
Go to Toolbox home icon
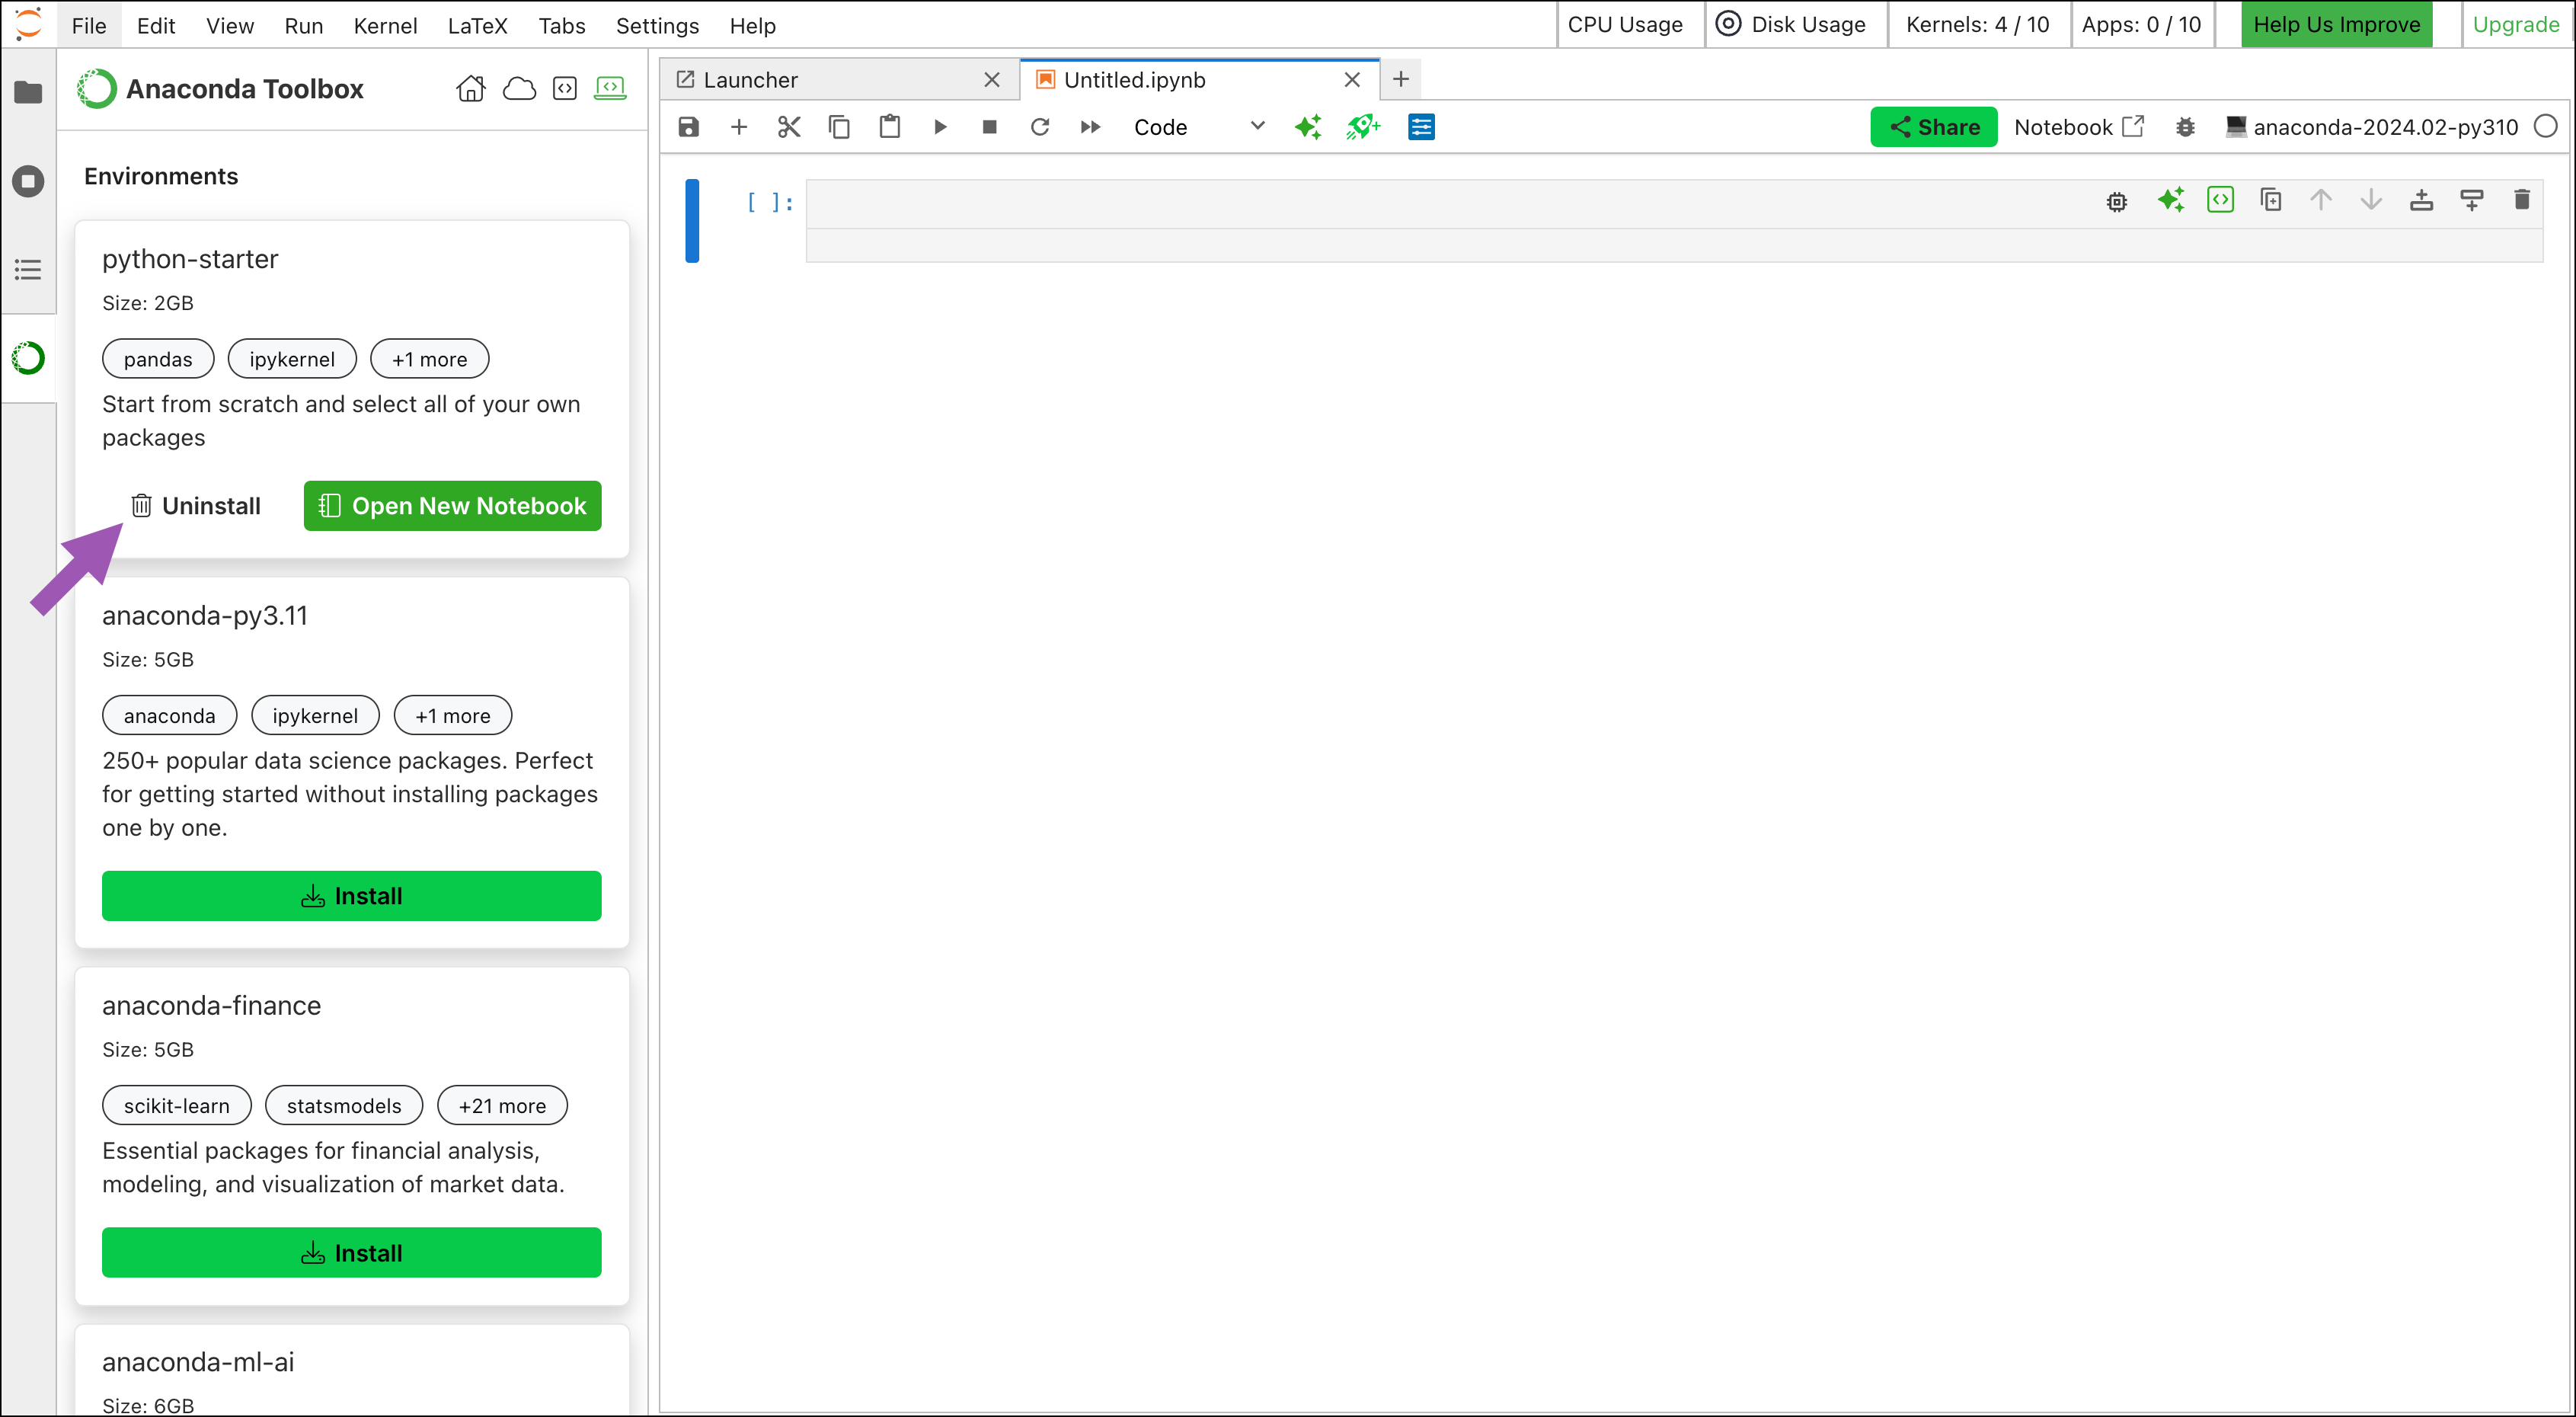(470, 89)
